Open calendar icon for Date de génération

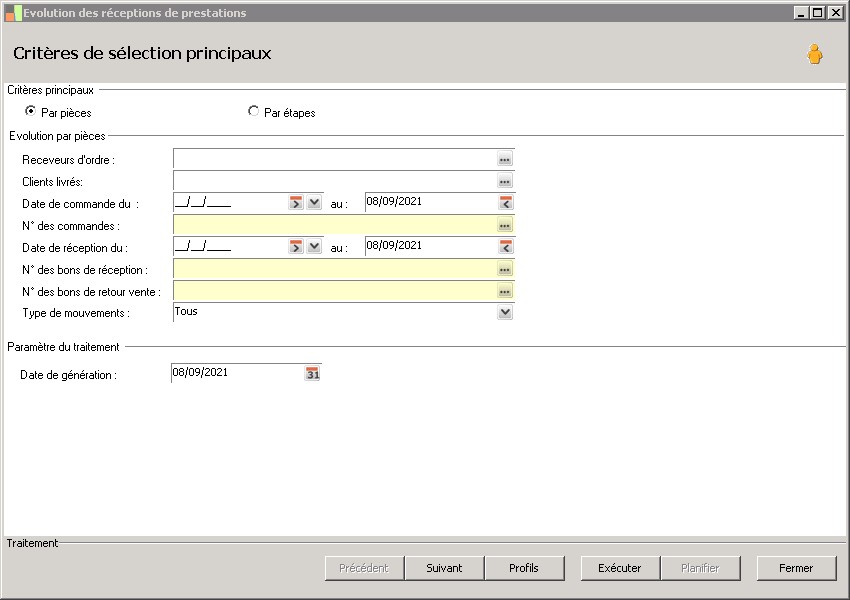click(x=312, y=374)
